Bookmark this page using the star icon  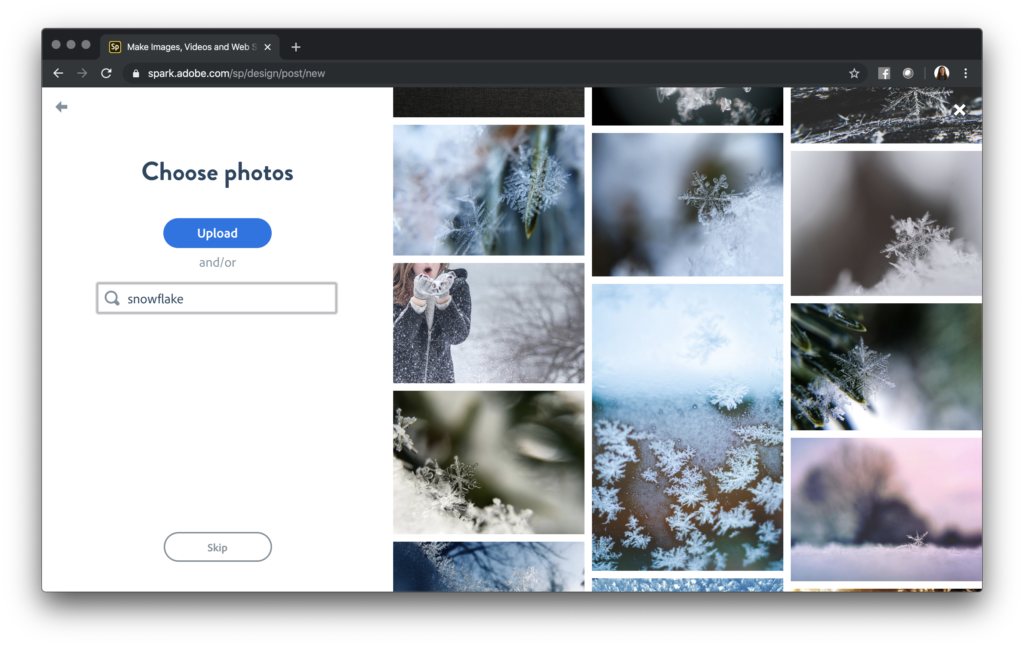coord(854,73)
